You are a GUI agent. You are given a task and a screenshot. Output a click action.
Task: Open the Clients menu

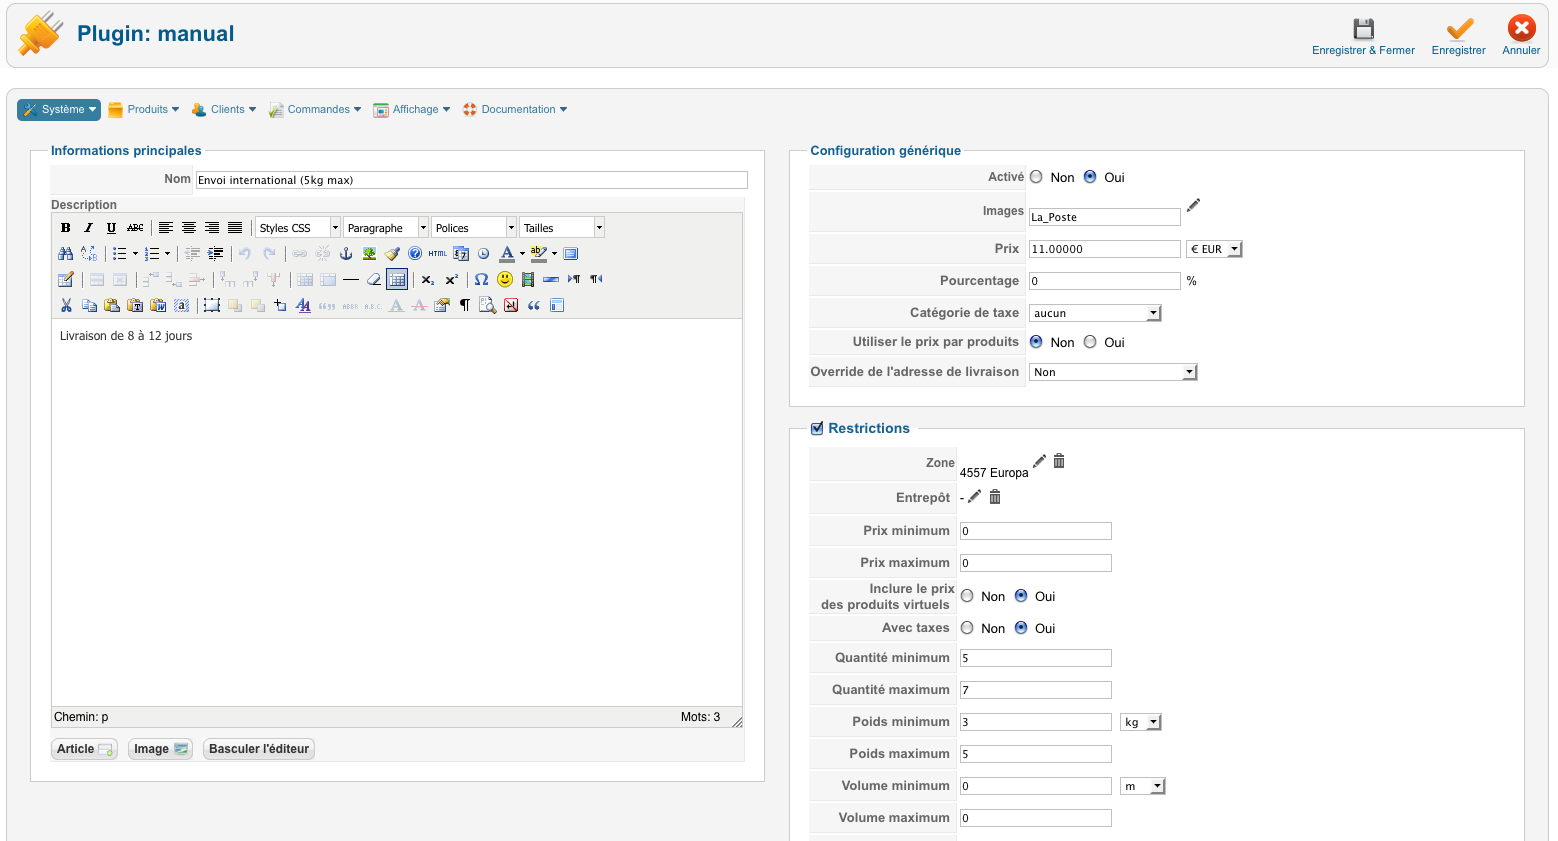(224, 110)
